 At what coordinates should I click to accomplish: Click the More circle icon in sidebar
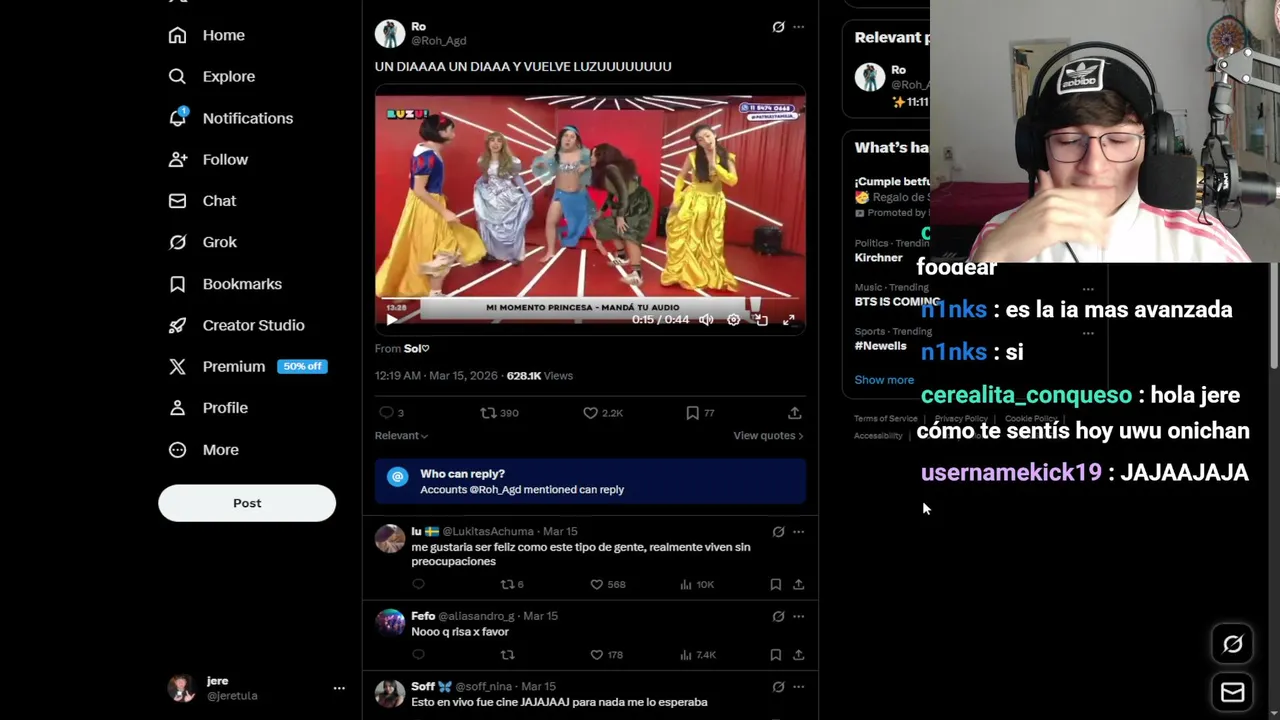177,450
